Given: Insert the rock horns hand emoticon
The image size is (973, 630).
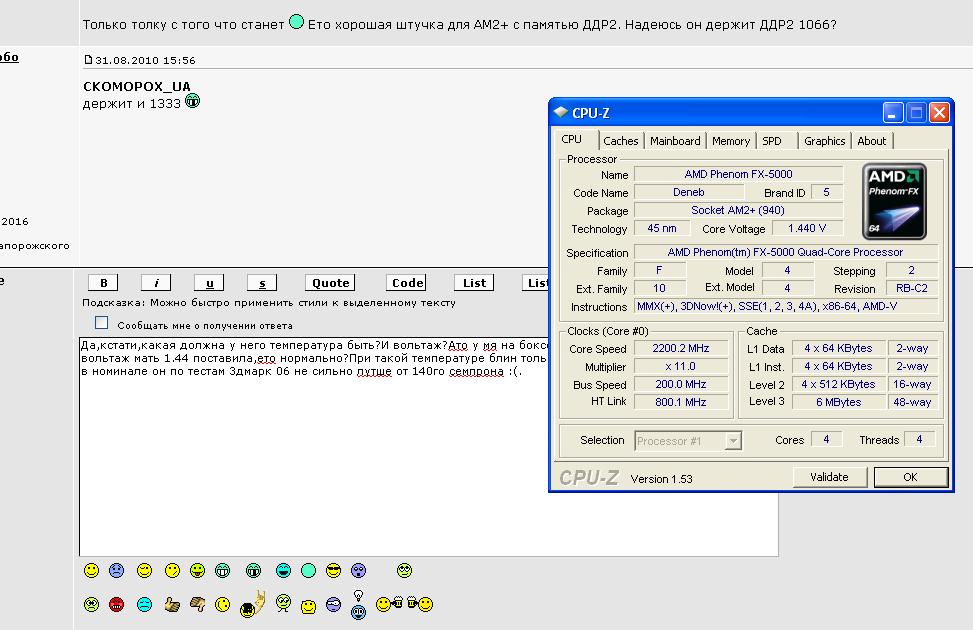Looking at the screenshot, I should tap(253, 604).
